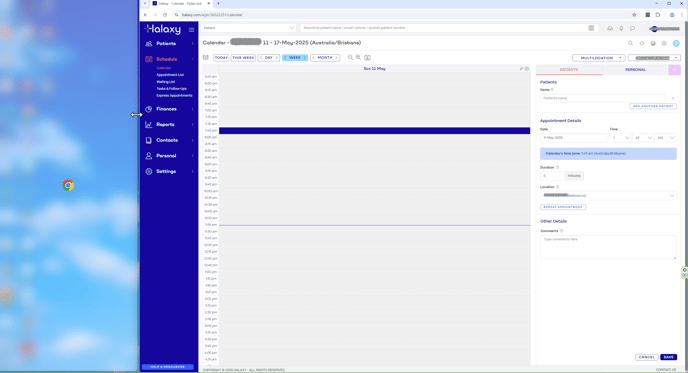Screen dimensions: 688x373
Task: Click the Patient's name input field
Action: pos(602,98)
